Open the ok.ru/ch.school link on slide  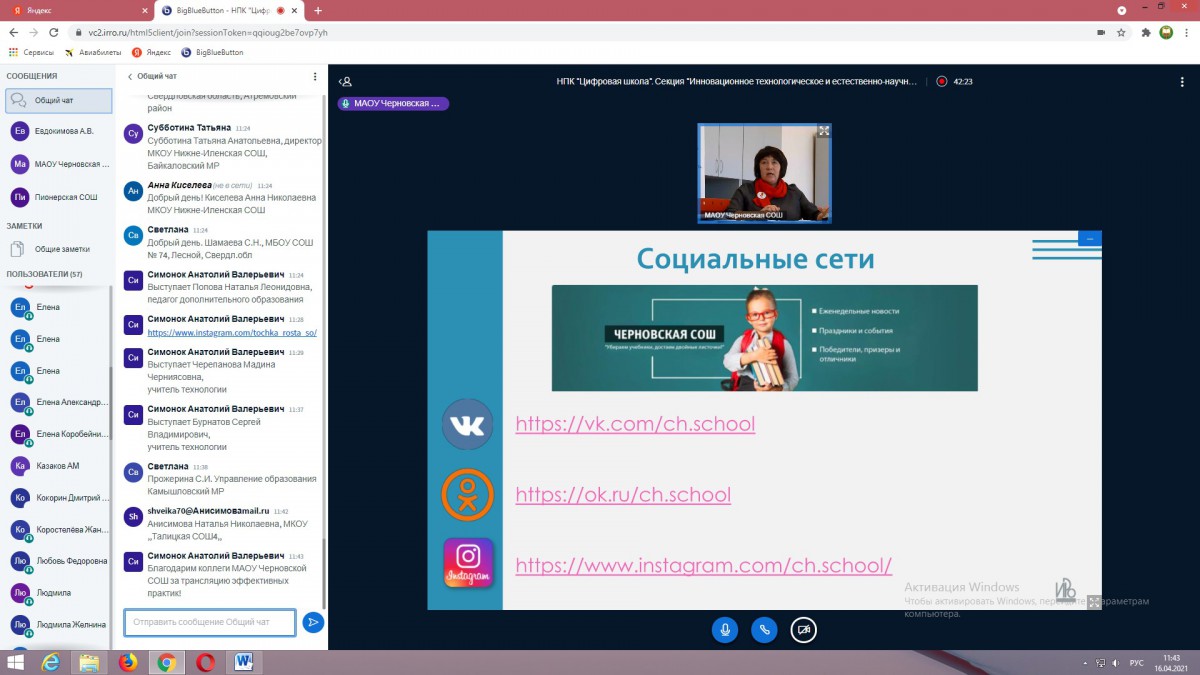pyautogui.click(x=623, y=495)
